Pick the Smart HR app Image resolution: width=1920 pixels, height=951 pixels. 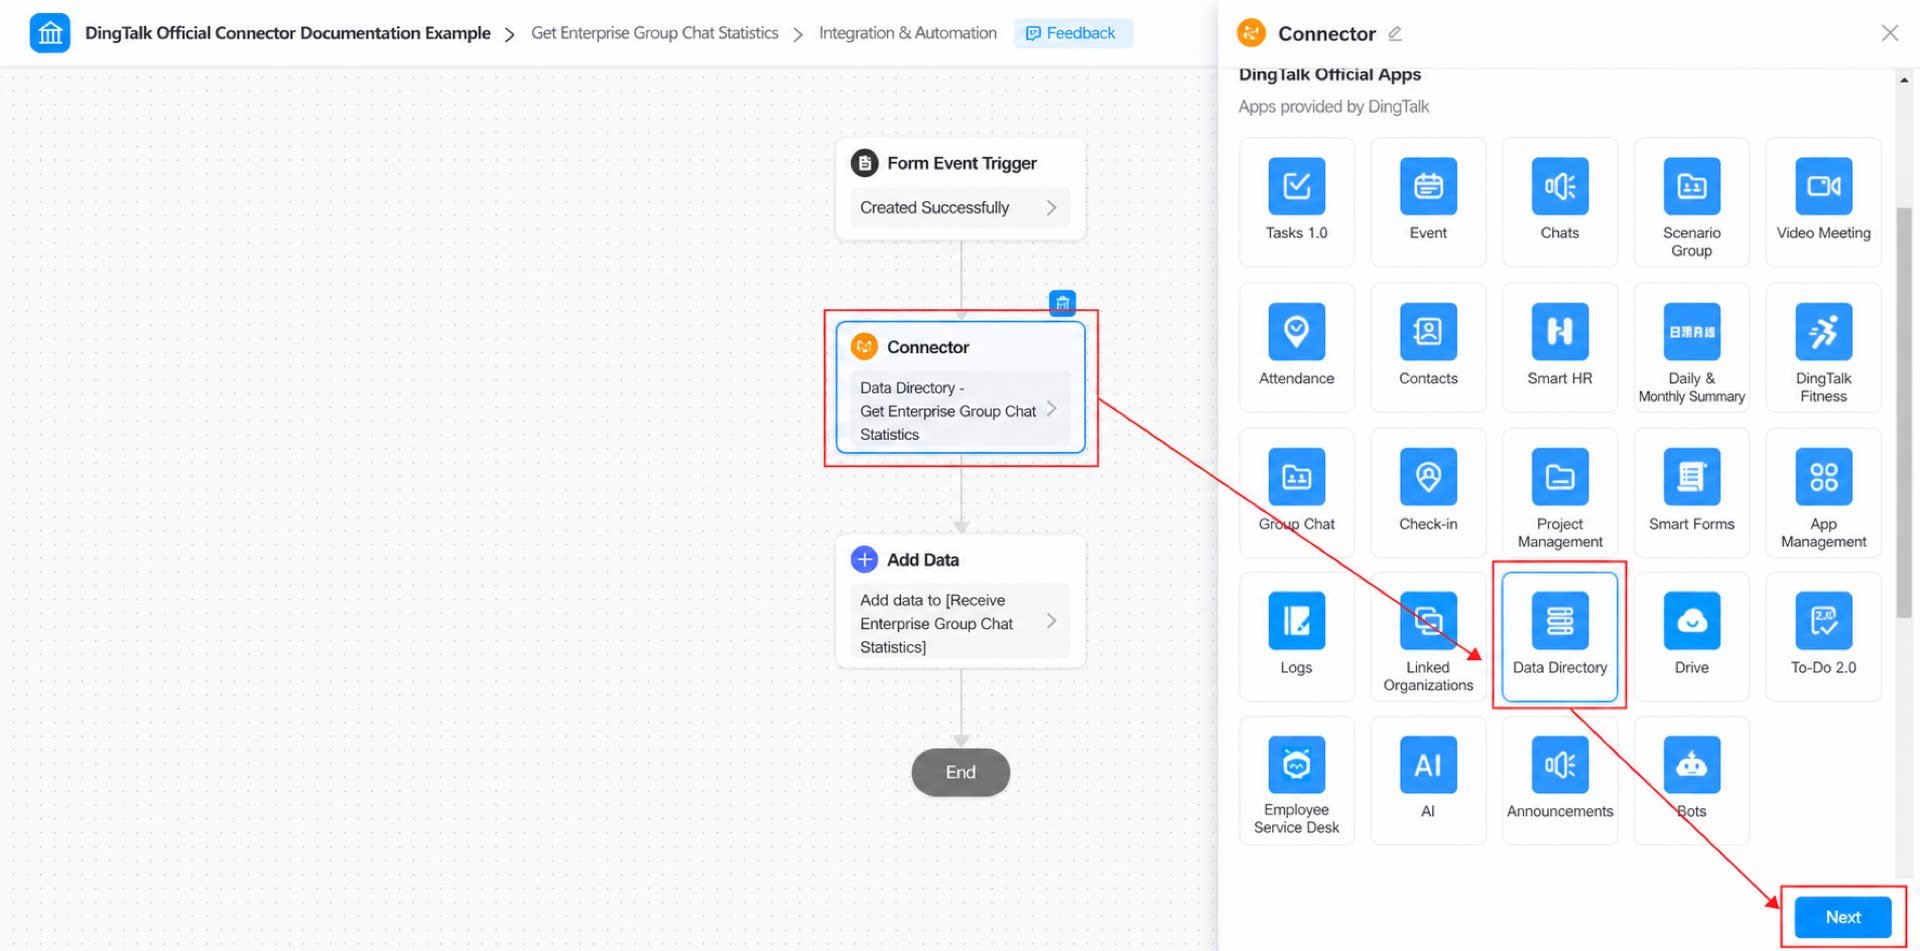1559,347
